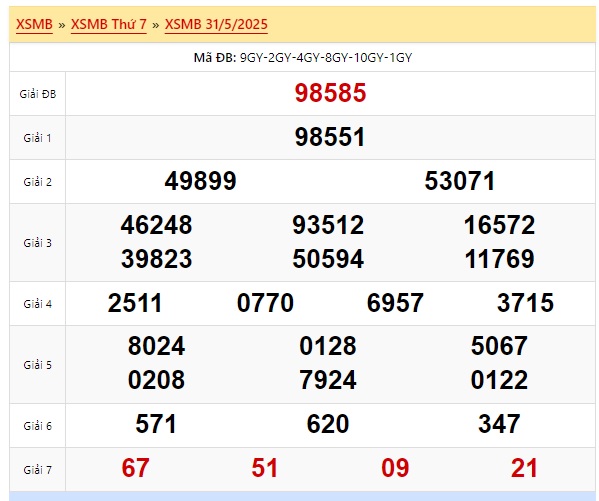Click Giải 4 number 0770
Viewport: 599px width, 501px height.
point(266,303)
